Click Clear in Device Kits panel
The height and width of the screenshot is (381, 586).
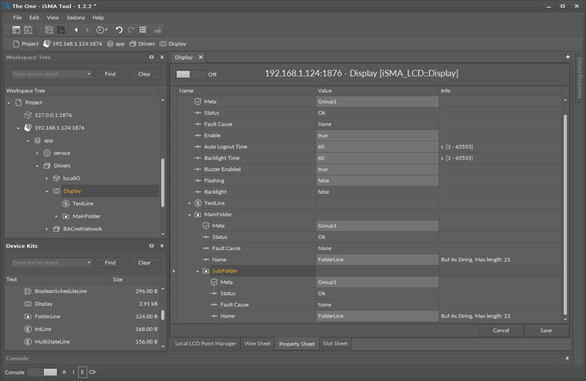pyautogui.click(x=144, y=262)
